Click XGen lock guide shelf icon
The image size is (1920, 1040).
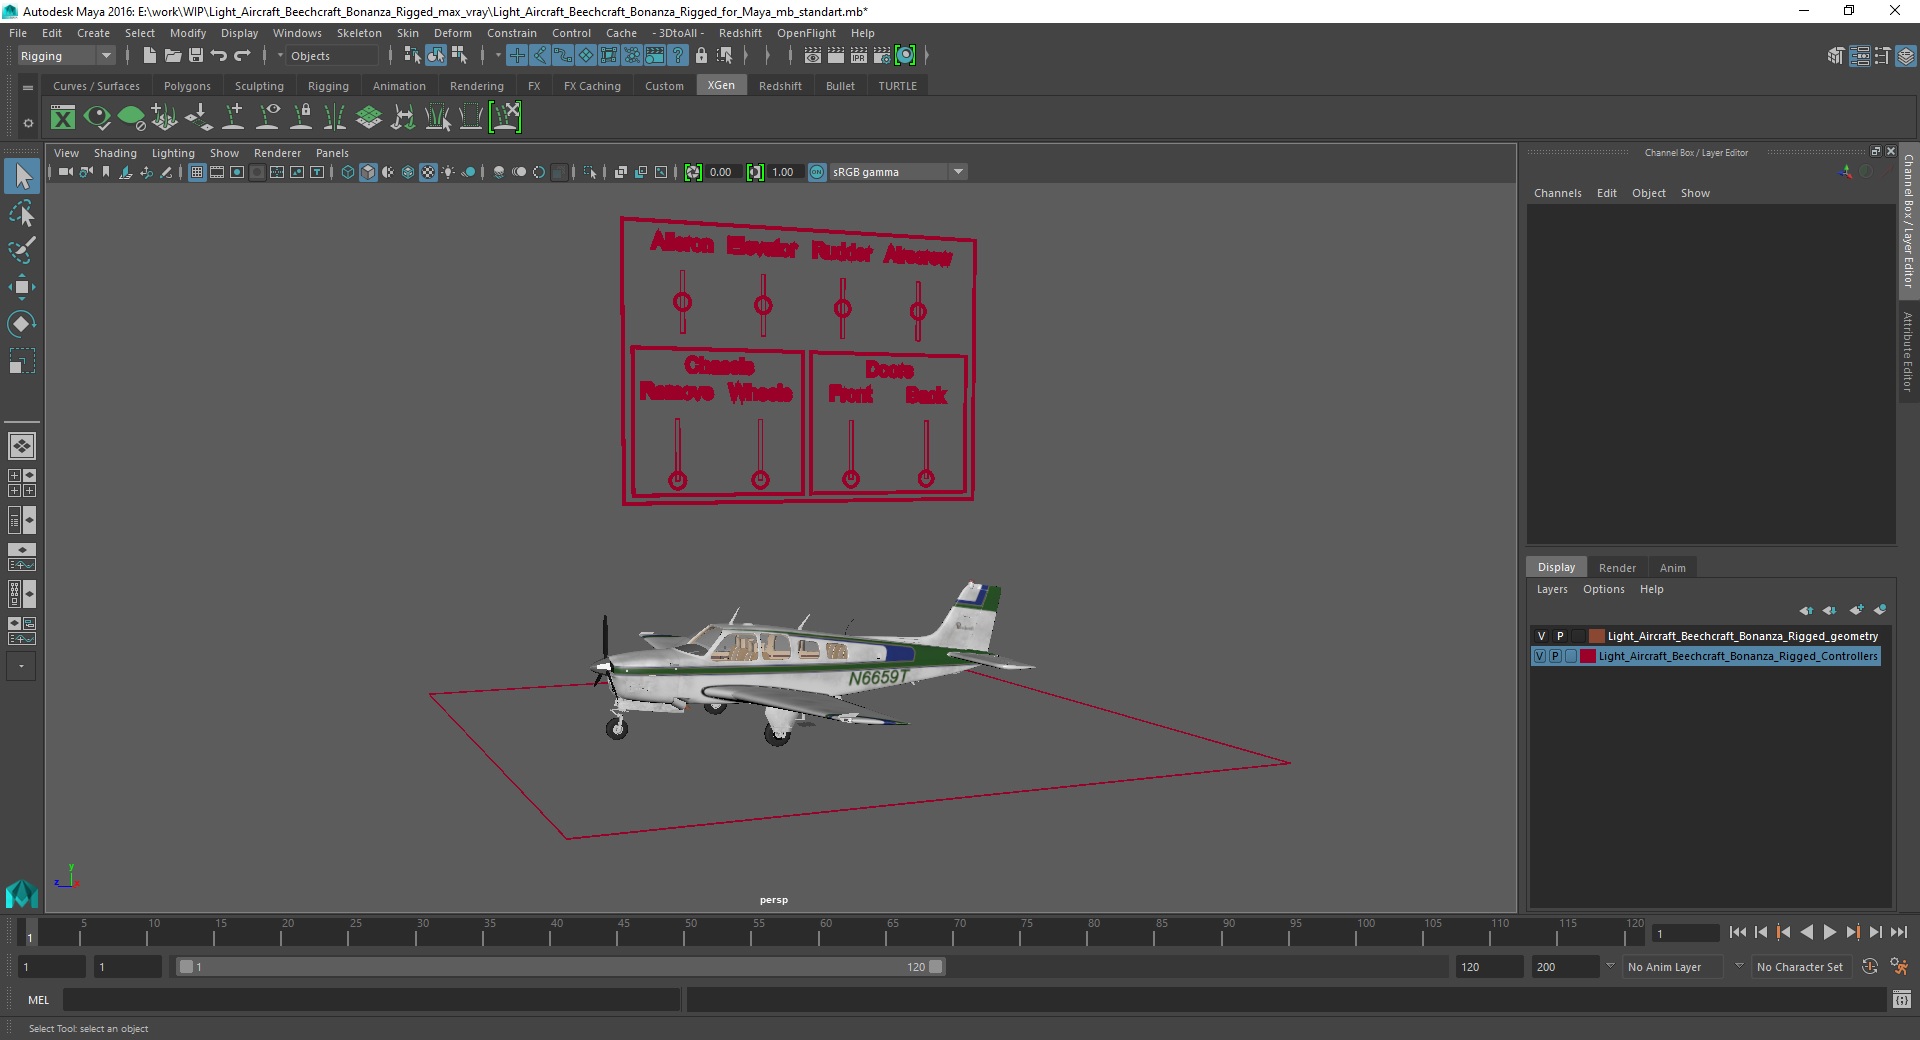[301, 118]
